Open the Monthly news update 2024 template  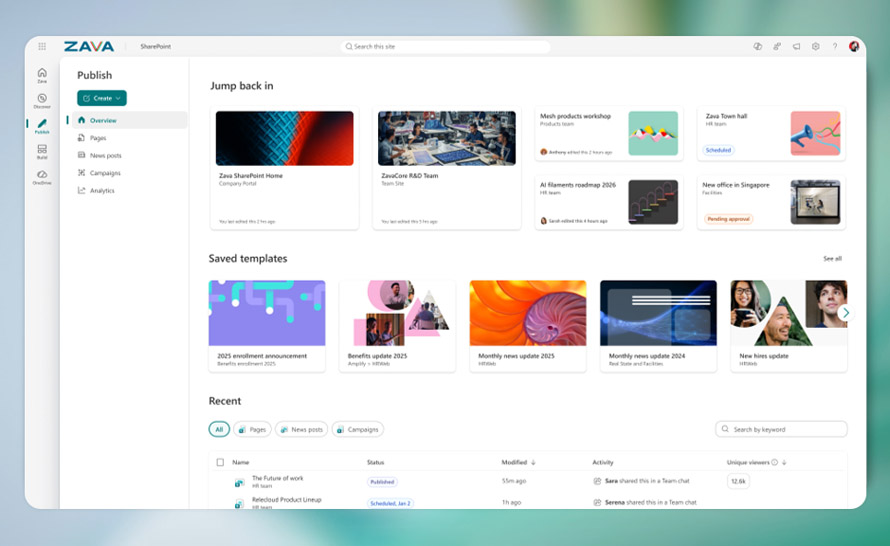[658, 326]
